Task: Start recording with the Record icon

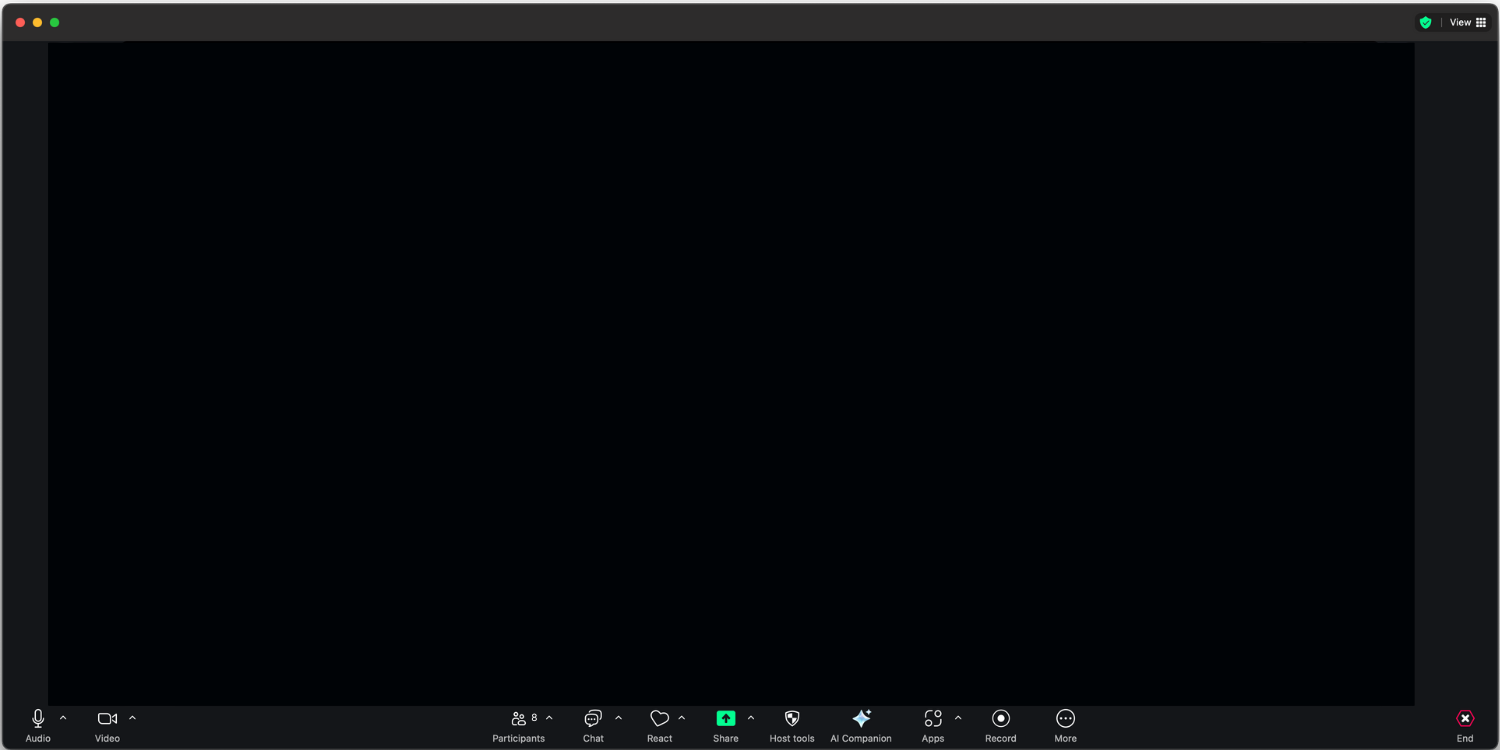Action: click(1001, 718)
